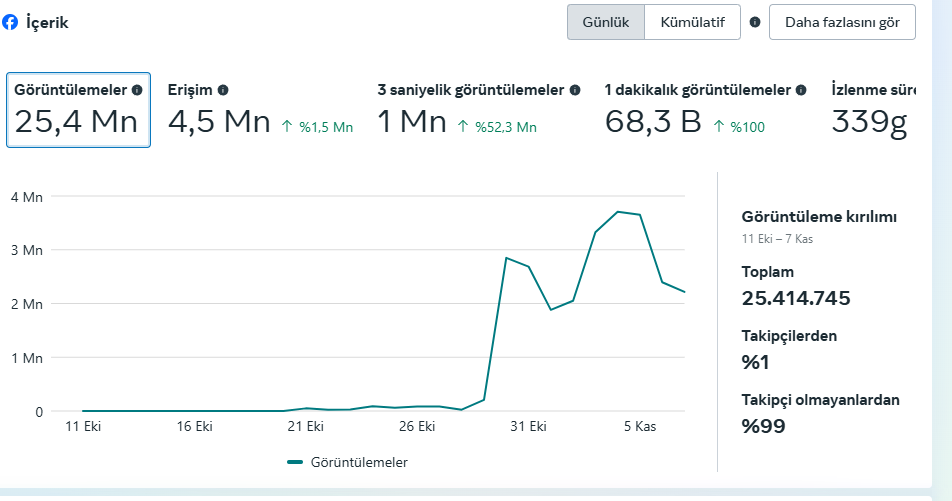Select the Erişim metric card
Screen dimensions: 952x501
point(260,110)
